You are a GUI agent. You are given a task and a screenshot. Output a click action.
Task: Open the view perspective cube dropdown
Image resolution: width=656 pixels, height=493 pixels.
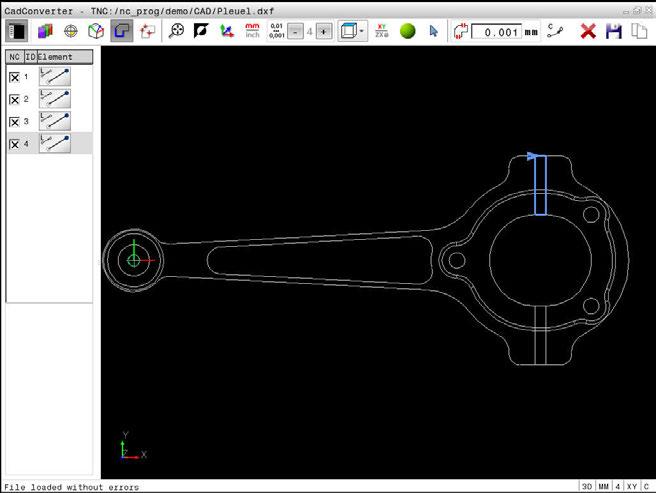point(353,31)
